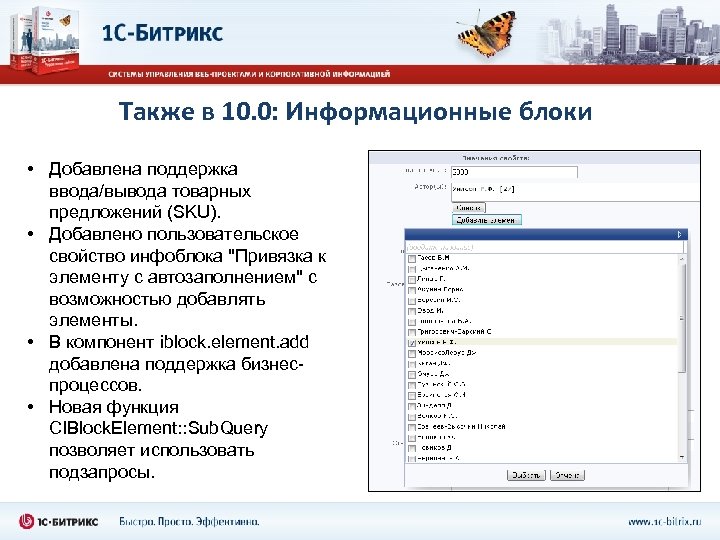Toggle the checkbox for the row ending in Николай
The width and height of the screenshot is (720, 540).
412,427
